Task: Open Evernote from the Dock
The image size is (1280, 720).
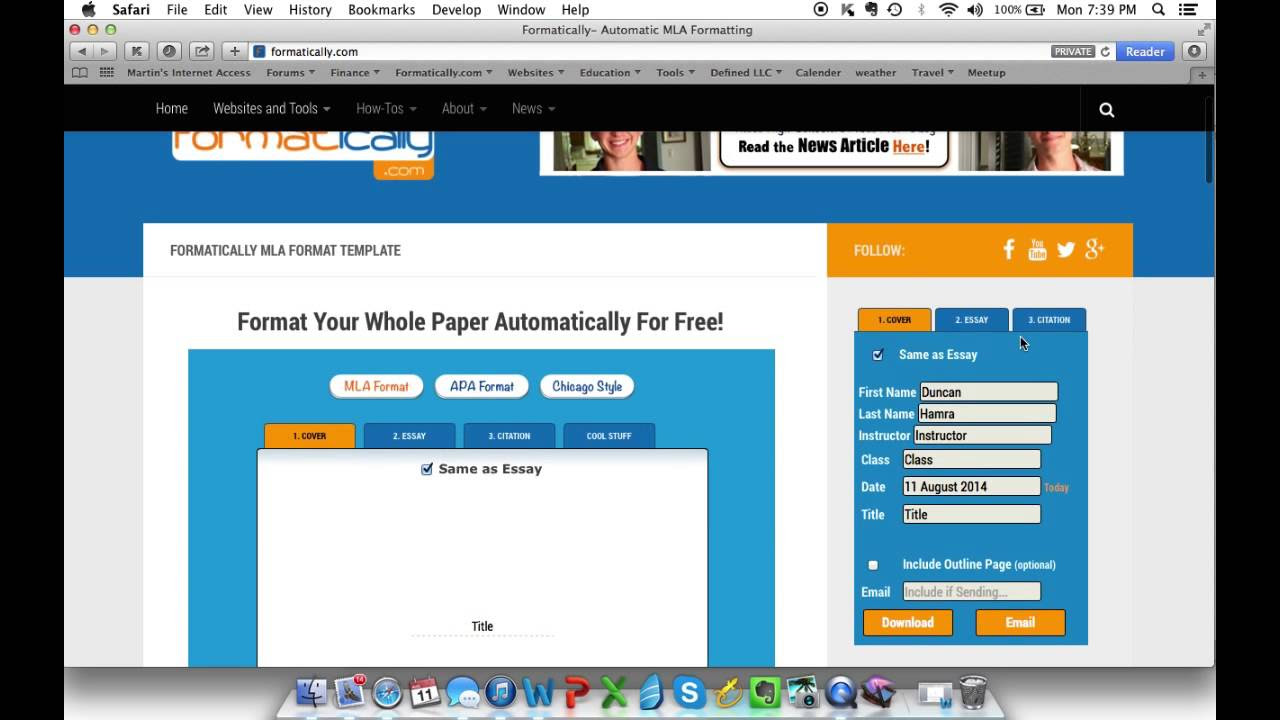Action: 765,692
